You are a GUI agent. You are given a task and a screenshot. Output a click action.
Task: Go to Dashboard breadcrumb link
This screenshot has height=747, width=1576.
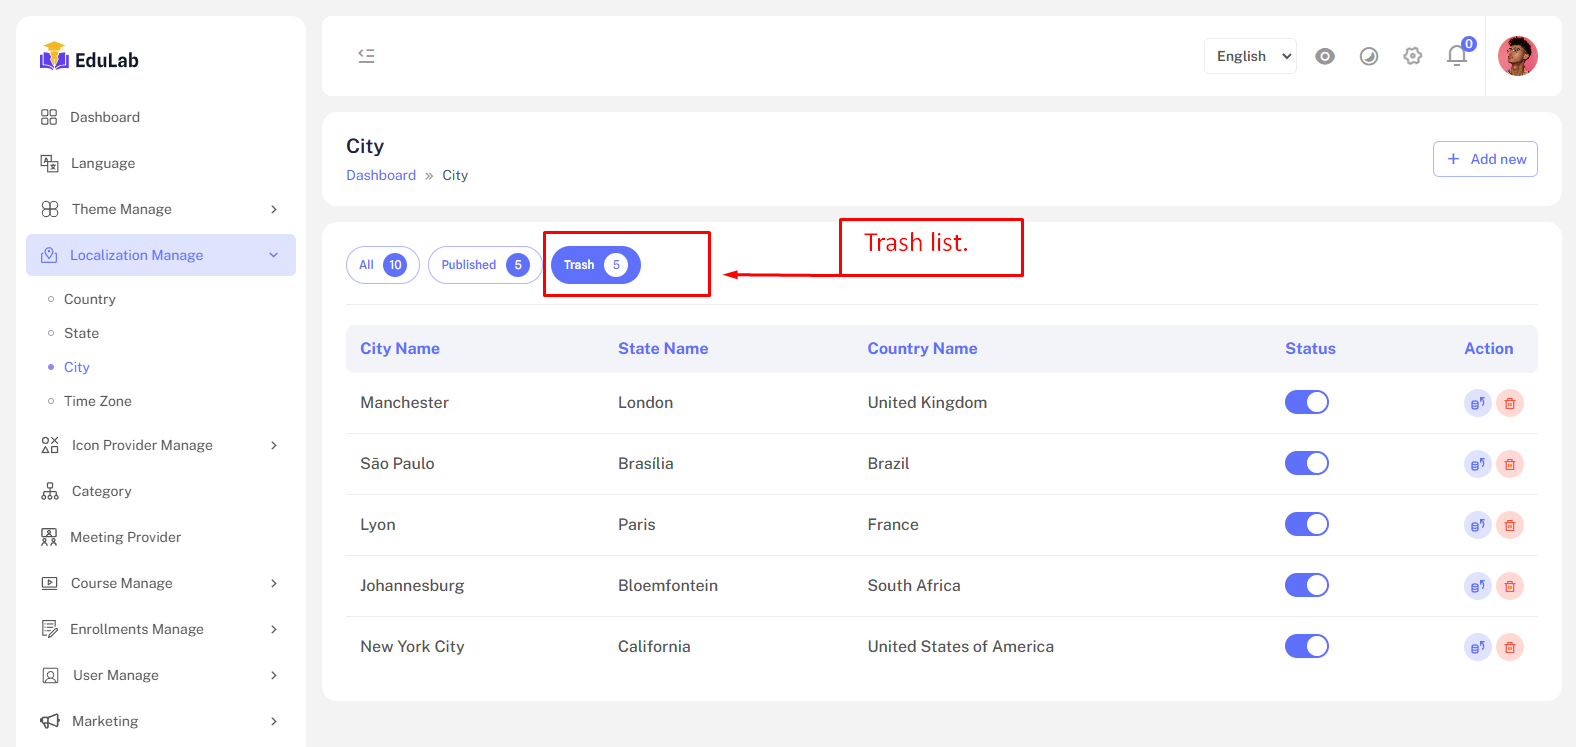coord(381,175)
